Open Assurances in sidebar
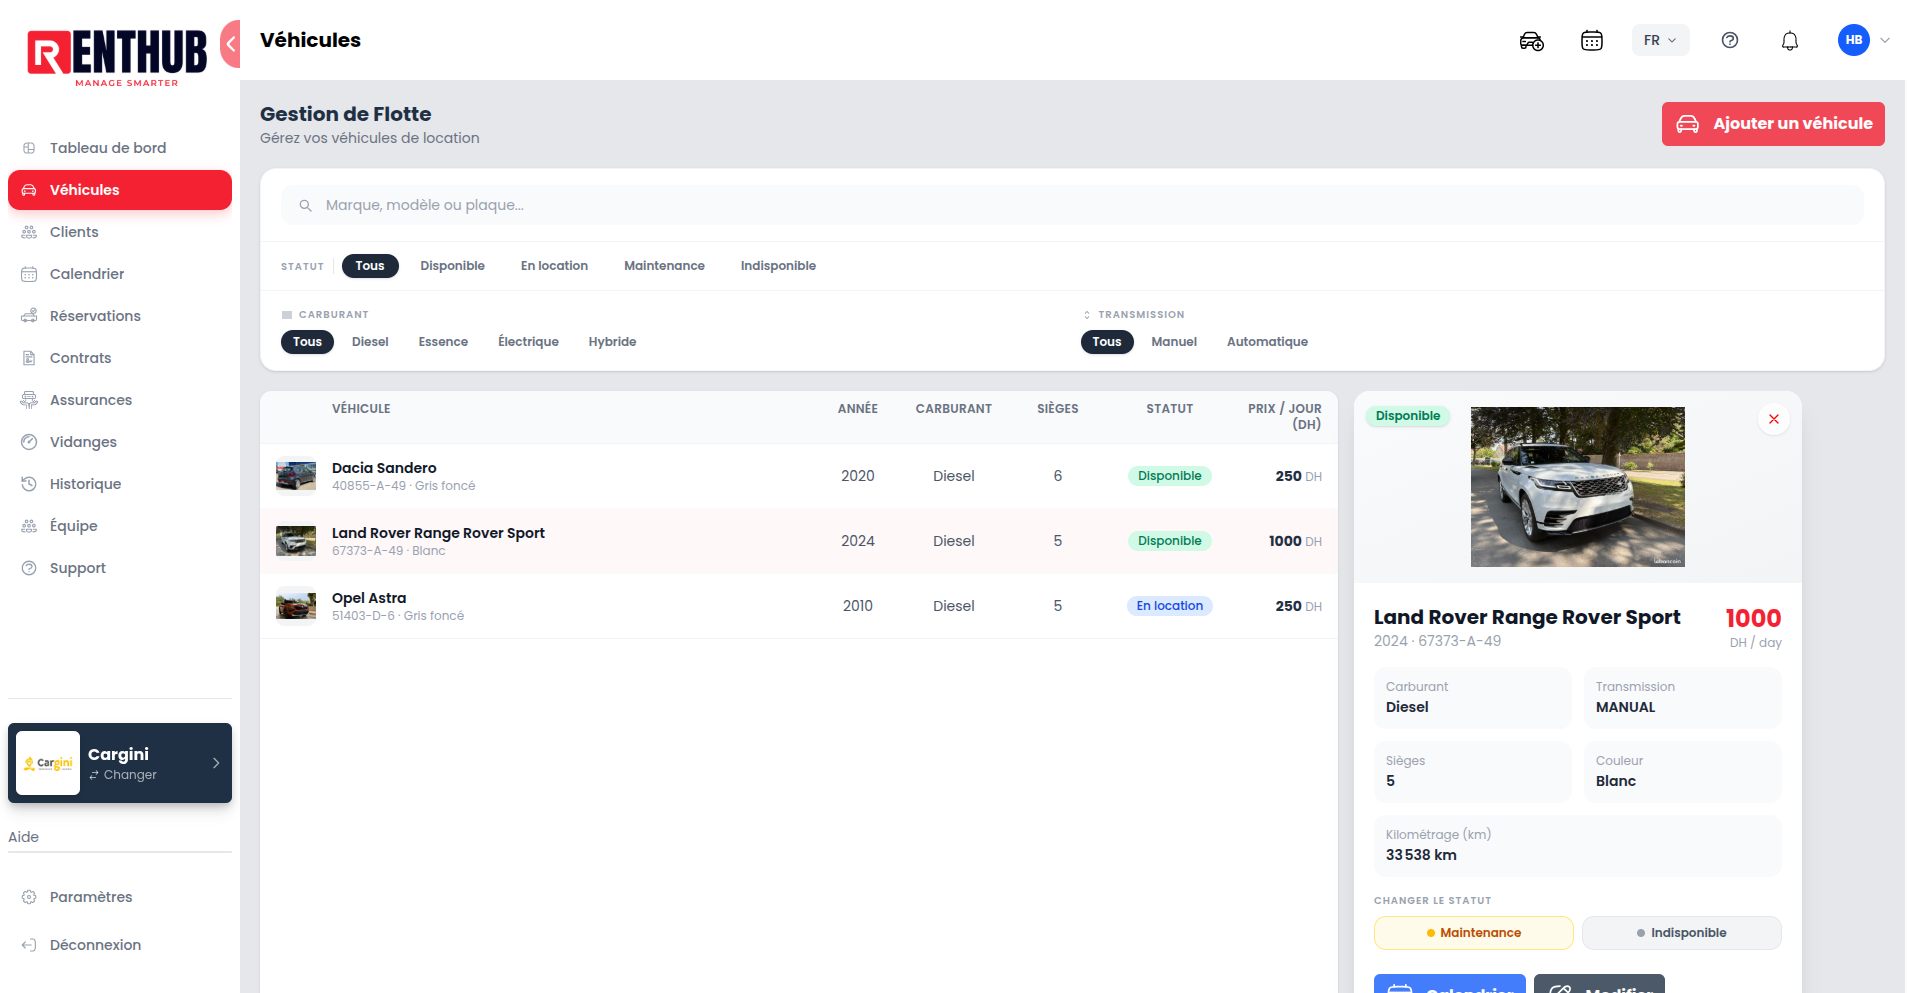Viewport: 1907px width, 993px height. pyautogui.click(x=120, y=400)
